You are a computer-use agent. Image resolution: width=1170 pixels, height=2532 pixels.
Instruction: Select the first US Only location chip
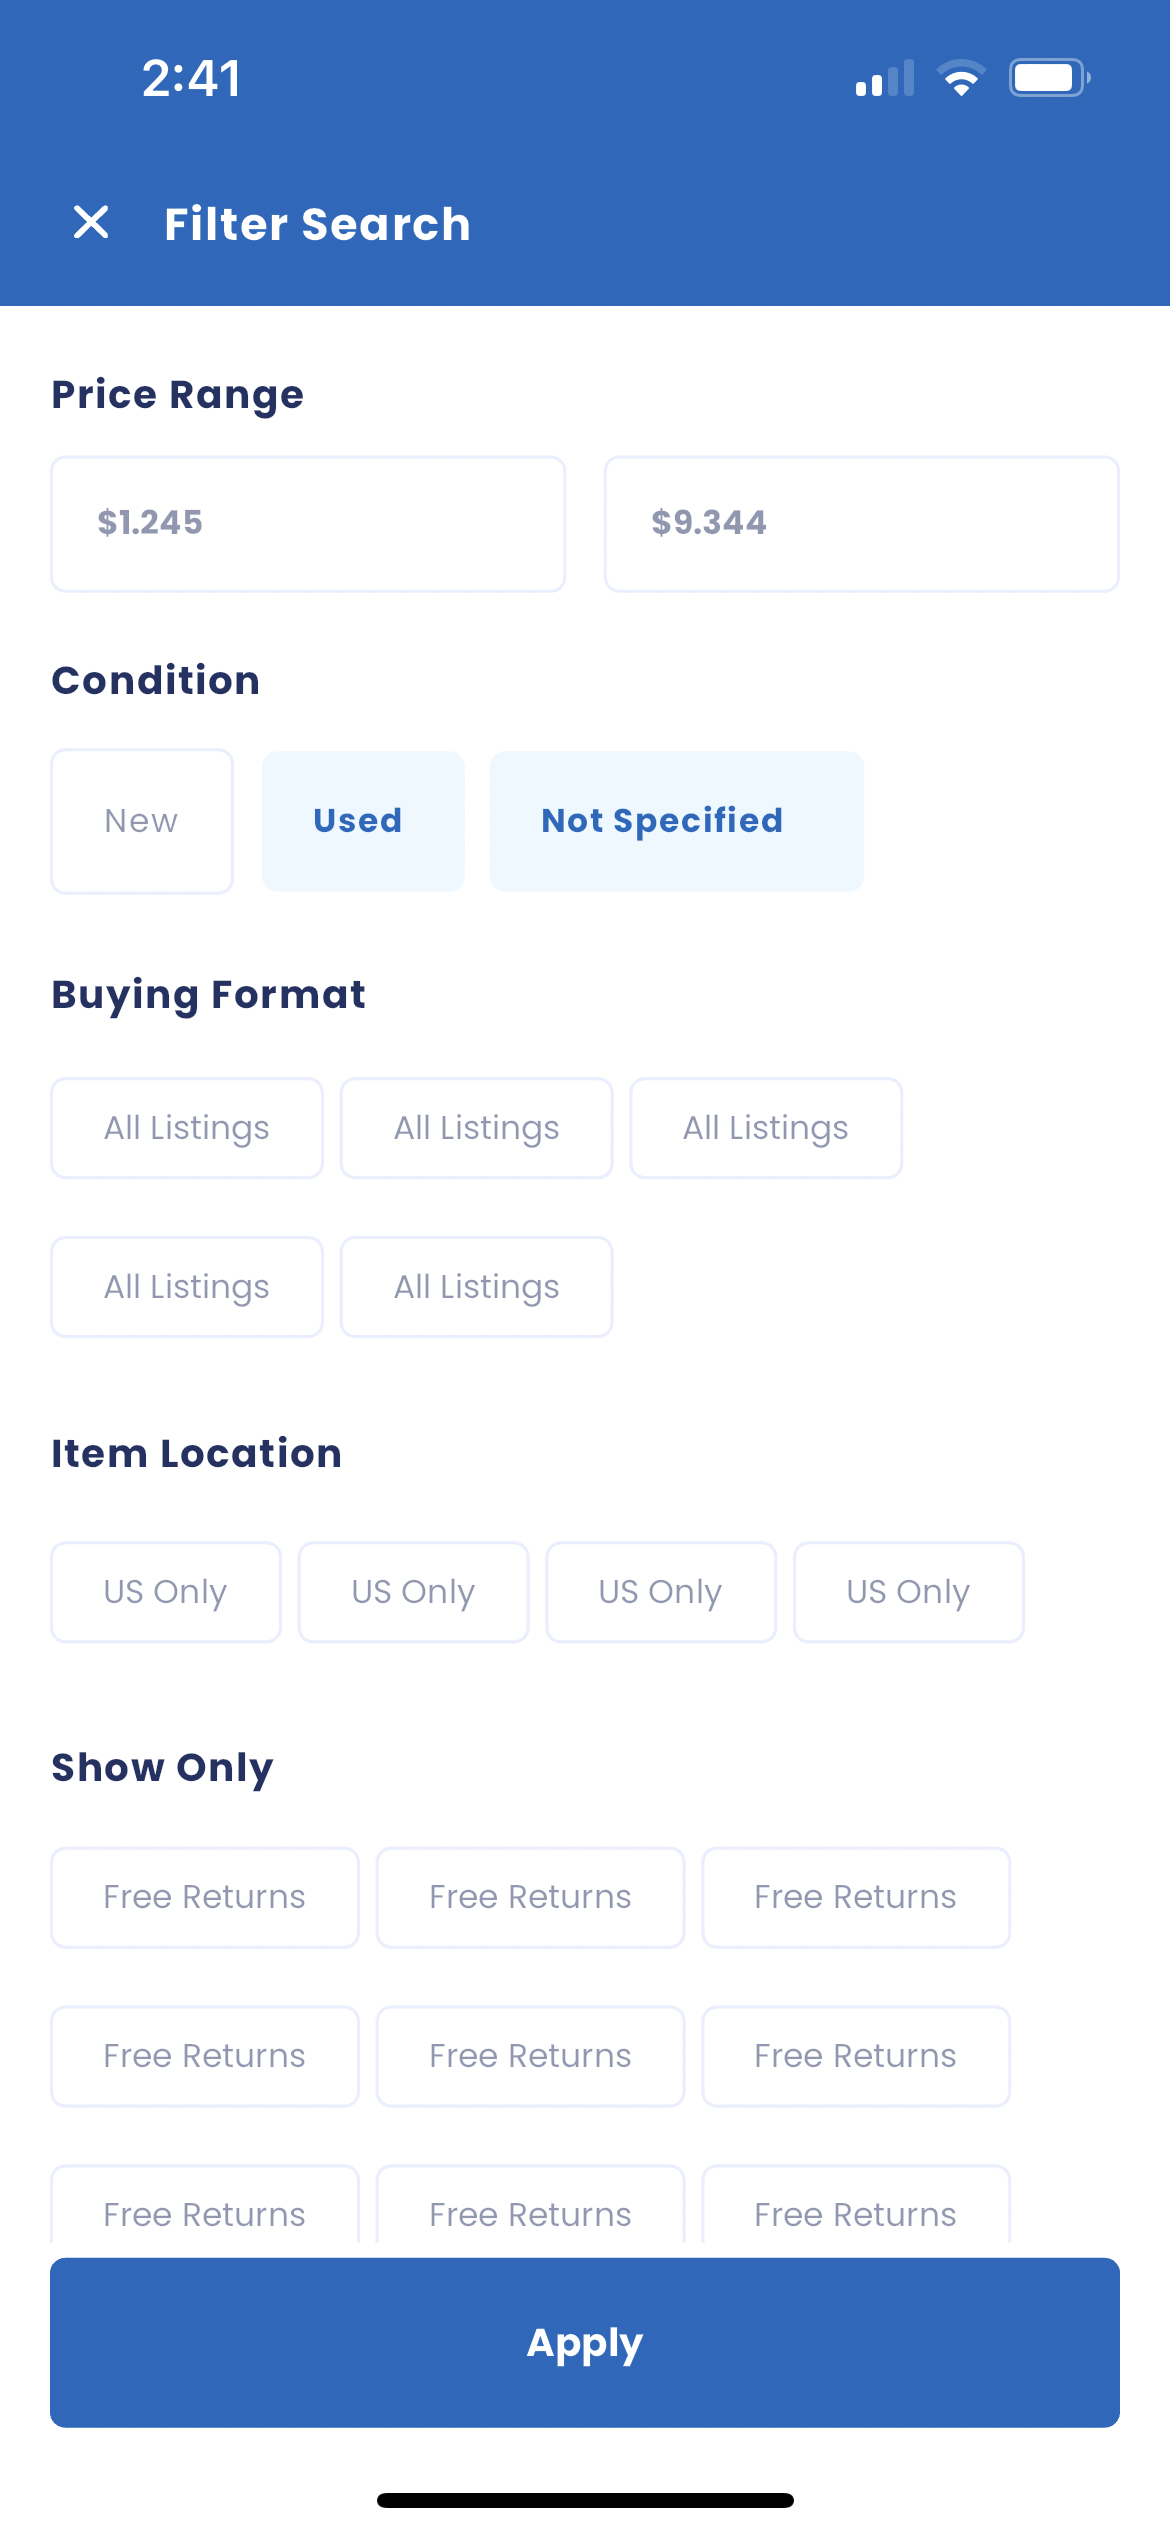(x=165, y=1591)
